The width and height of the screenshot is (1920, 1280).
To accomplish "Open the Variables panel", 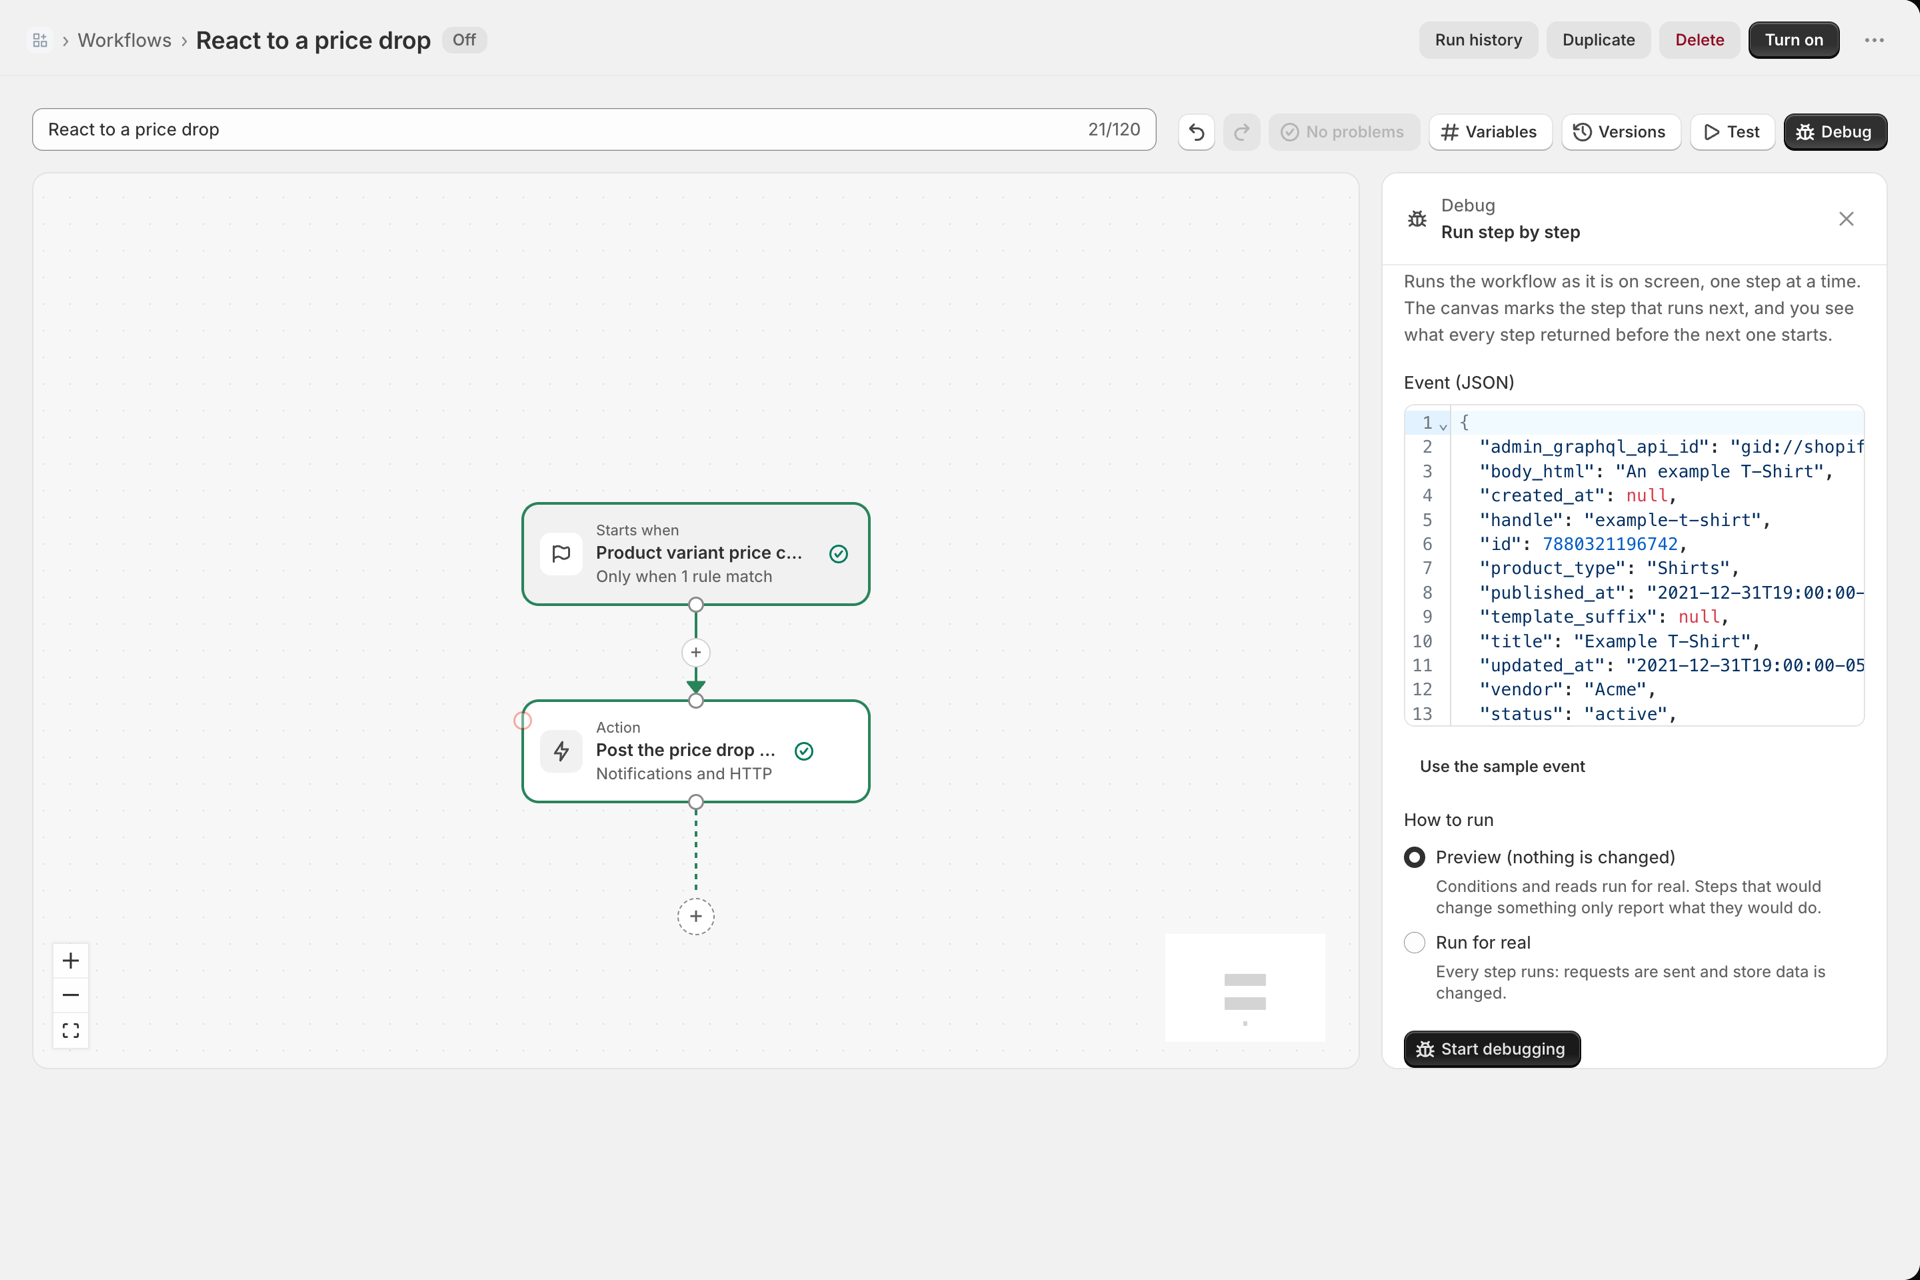I will coord(1489,132).
